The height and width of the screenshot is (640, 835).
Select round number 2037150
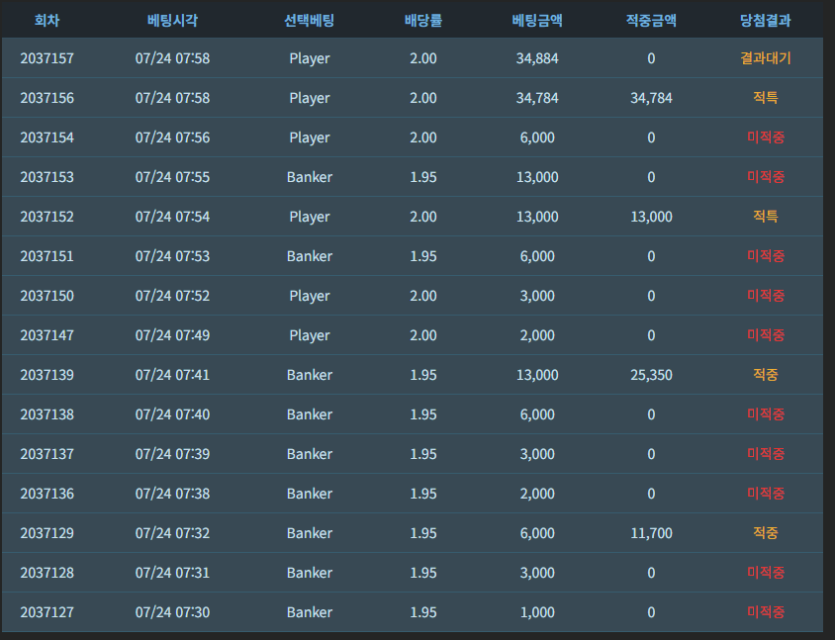click(x=47, y=296)
